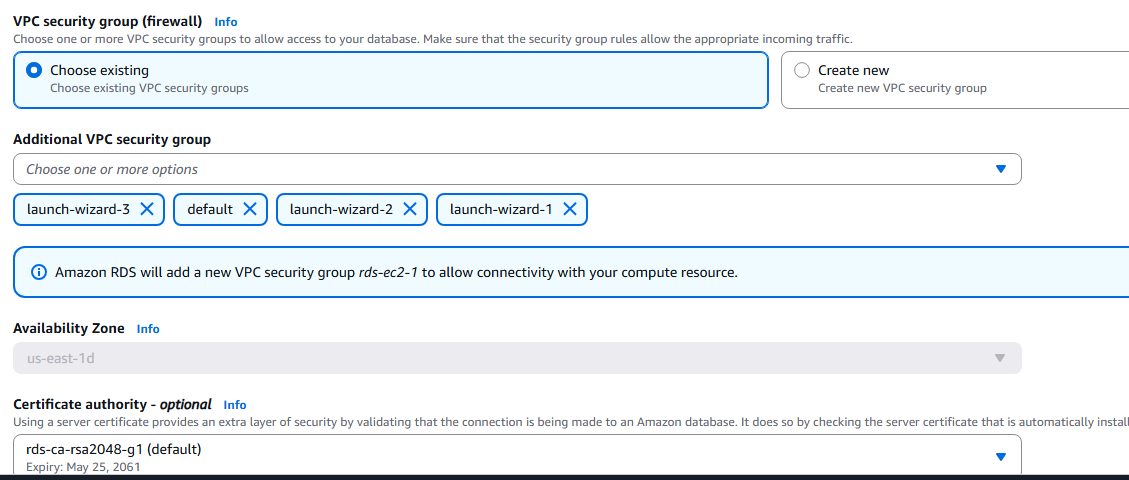Open Info link beside Certificate authority
This screenshot has height=480, width=1129.
[x=235, y=405]
